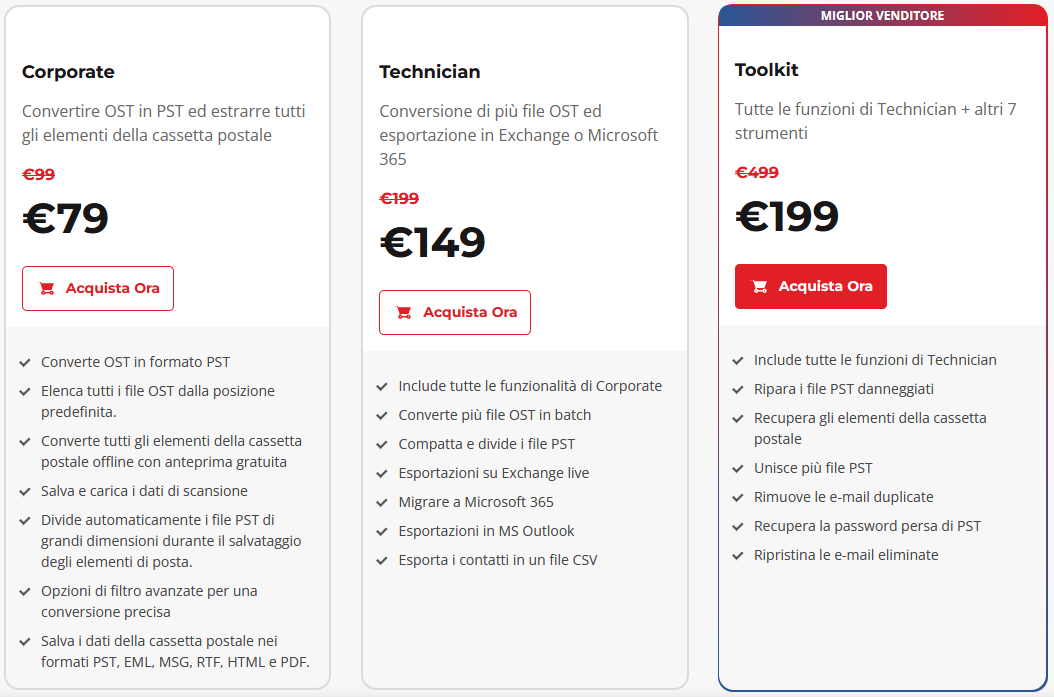Select the Toolkit plan title
The height and width of the screenshot is (697, 1054).
(x=766, y=70)
